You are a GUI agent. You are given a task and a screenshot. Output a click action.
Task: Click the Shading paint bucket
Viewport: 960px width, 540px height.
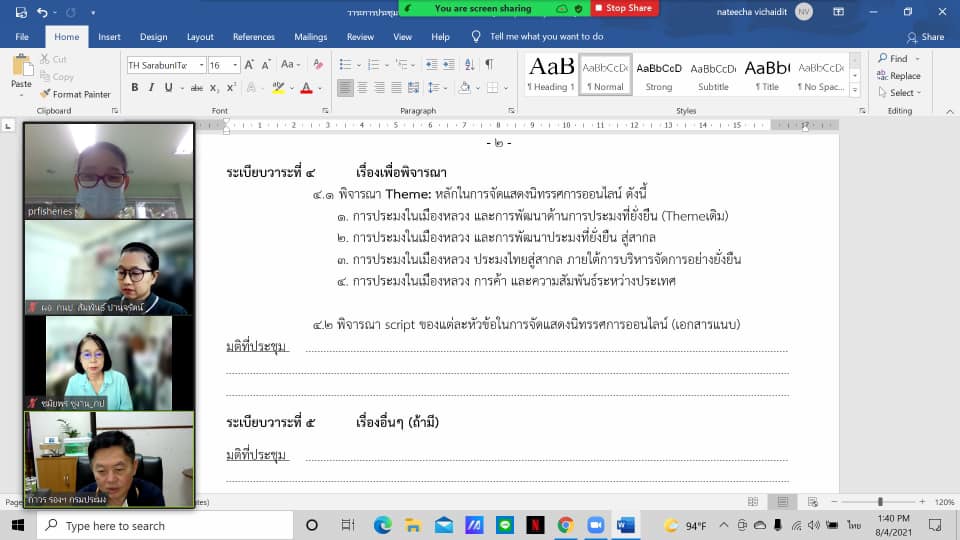[465, 88]
